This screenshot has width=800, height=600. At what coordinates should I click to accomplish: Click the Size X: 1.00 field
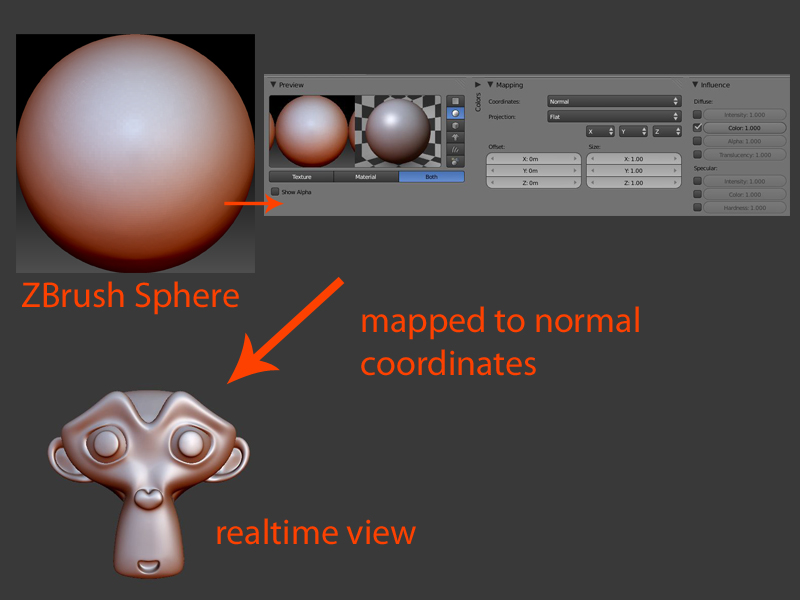click(x=634, y=159)
